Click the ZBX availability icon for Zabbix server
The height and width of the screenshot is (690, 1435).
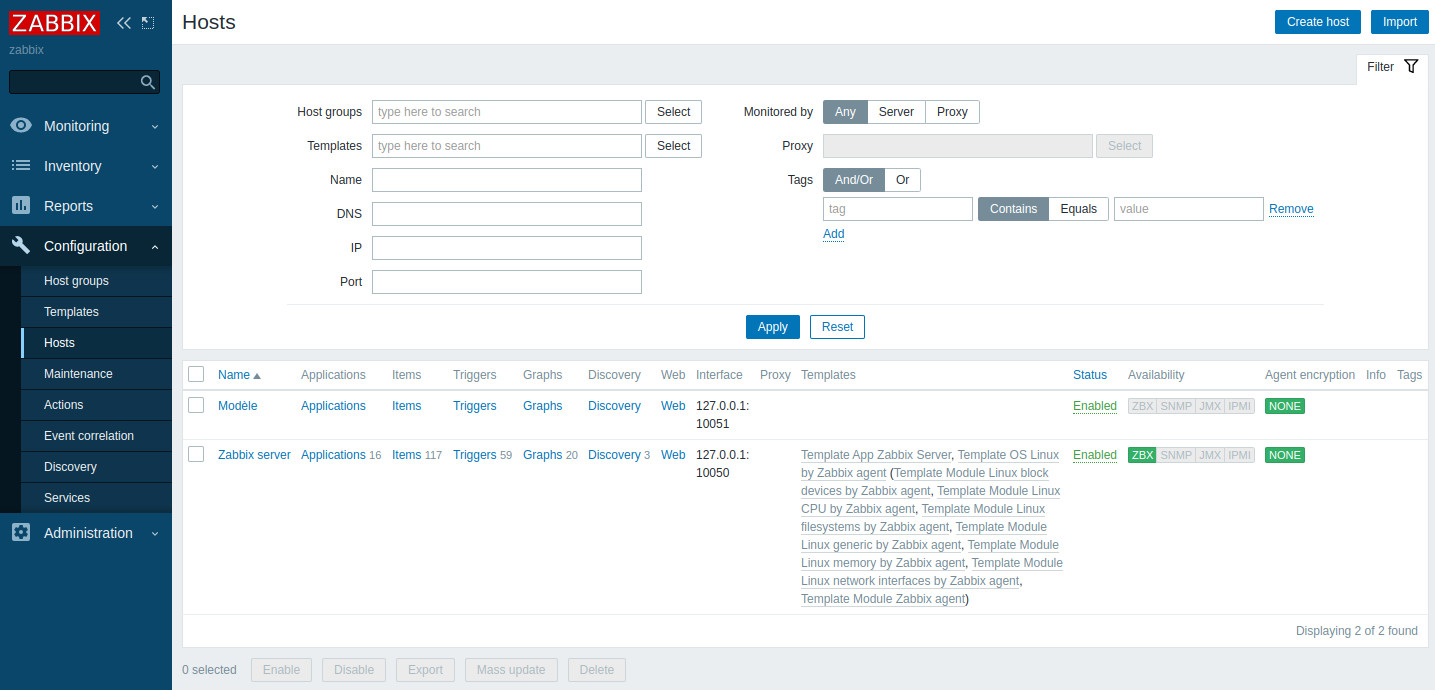point(1142,454)
